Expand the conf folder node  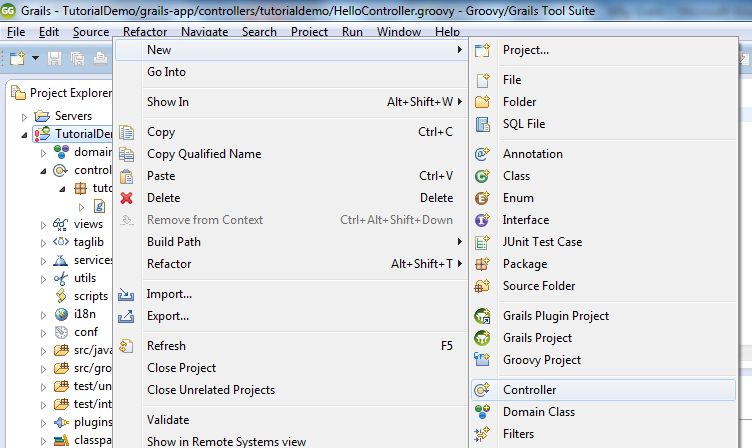point(43,333)
